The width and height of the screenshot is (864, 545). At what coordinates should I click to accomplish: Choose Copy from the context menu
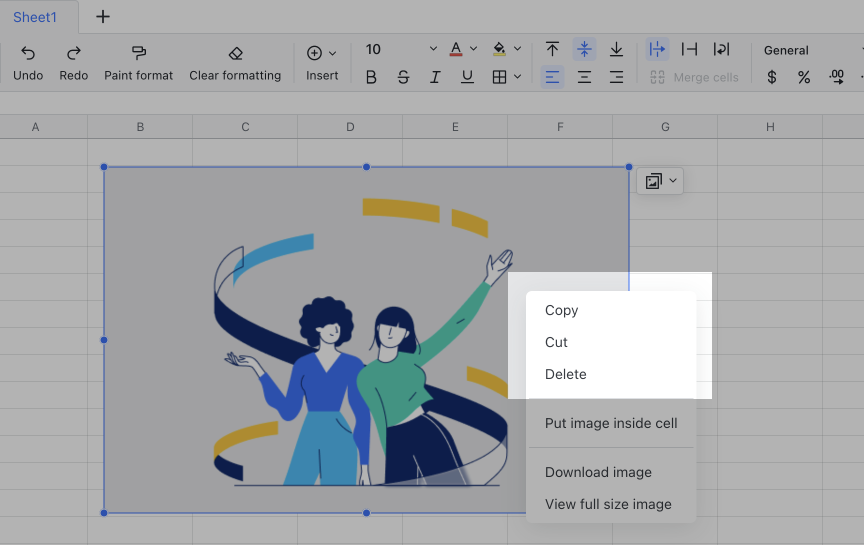click(x=562, y=310)
